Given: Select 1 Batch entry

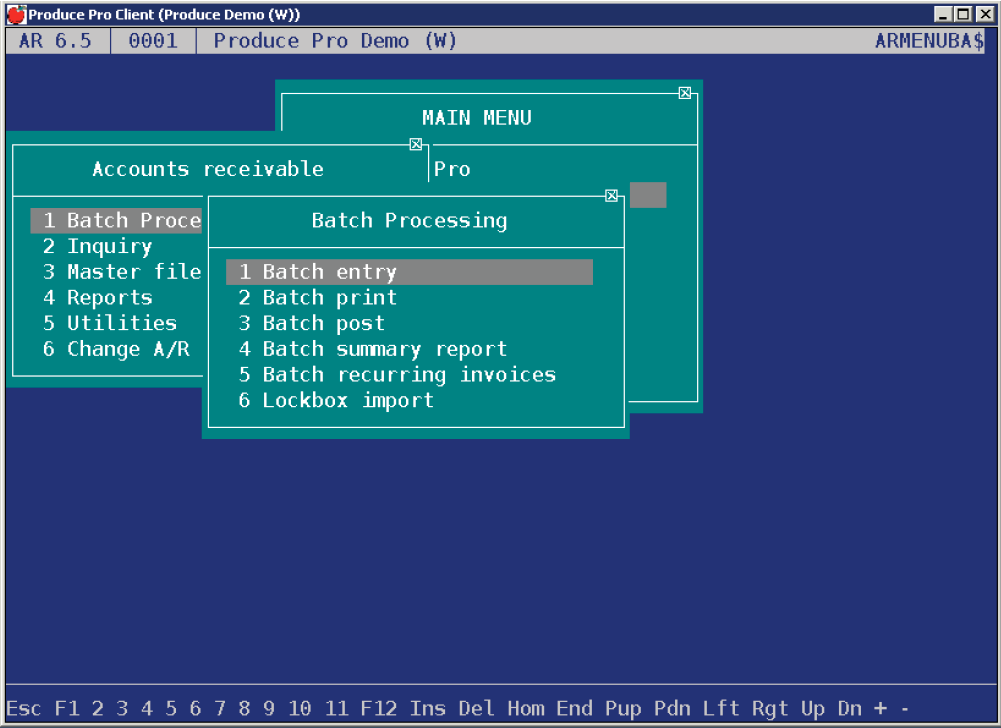Looking at the screenshot, I should (409, 272).
